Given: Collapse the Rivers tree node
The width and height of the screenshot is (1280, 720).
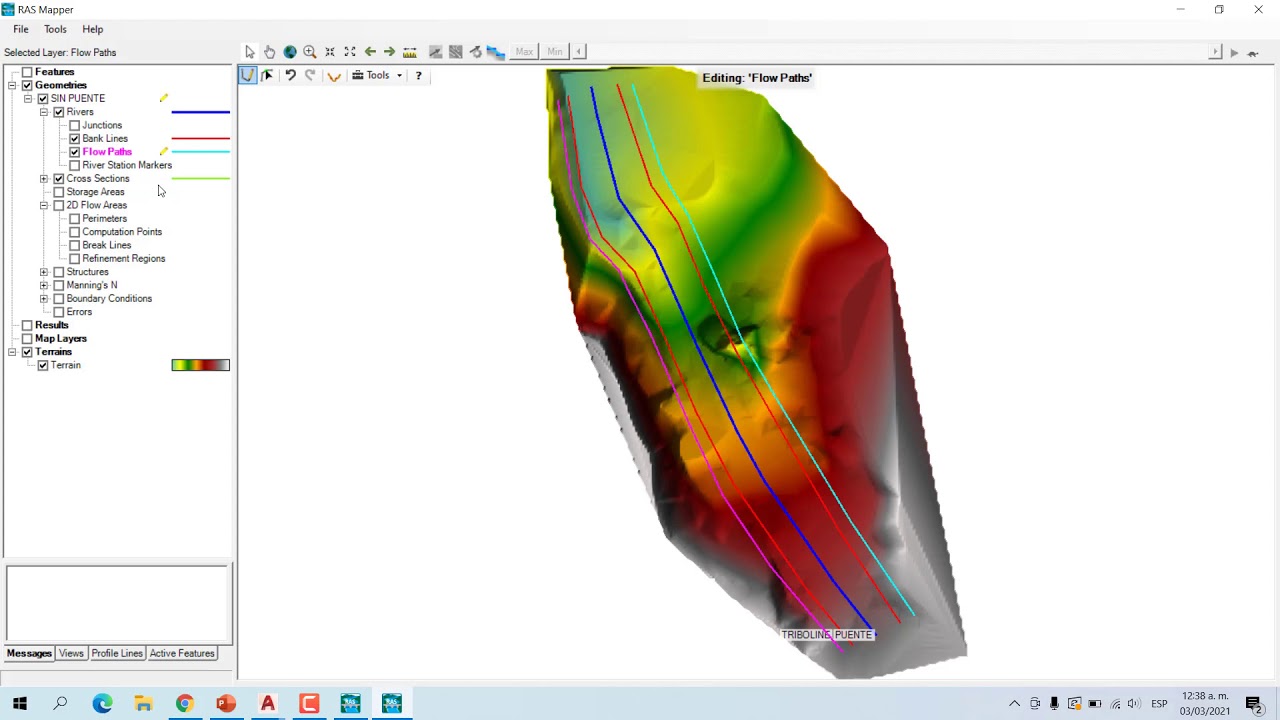Looking at the screenshot, I should 44,112.
